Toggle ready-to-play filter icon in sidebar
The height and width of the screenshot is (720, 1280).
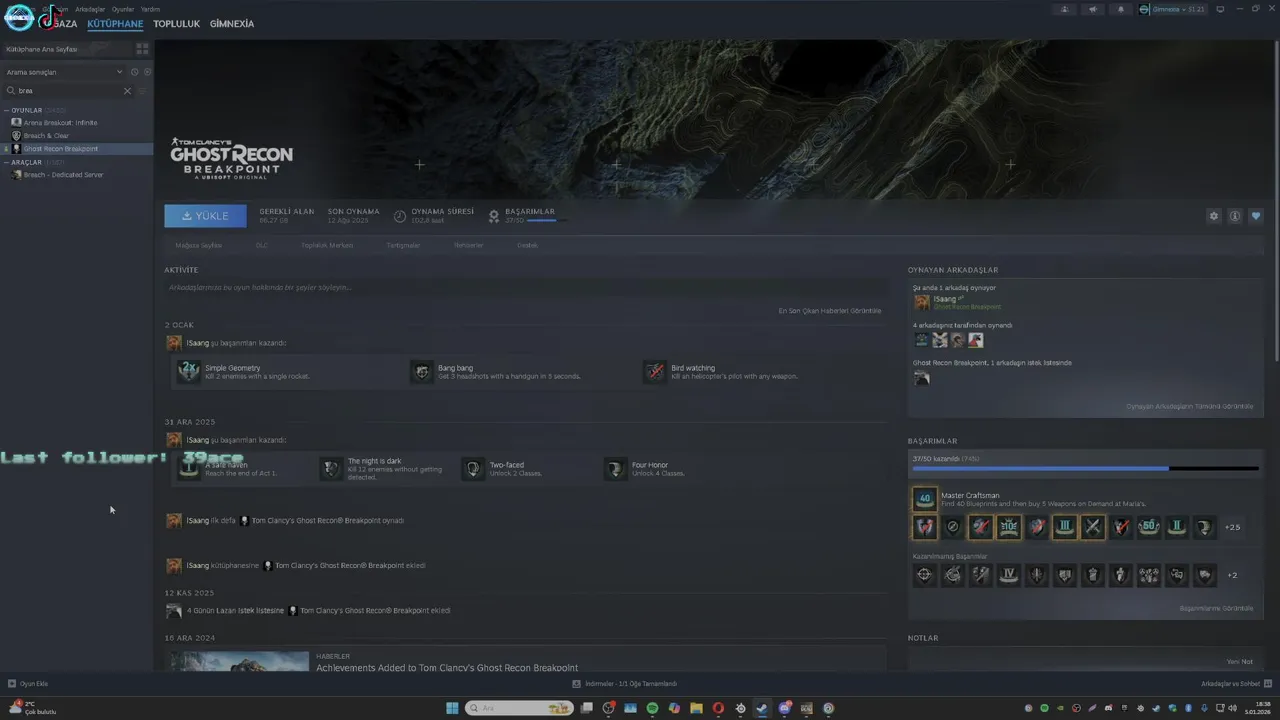[x=147, y=72]
